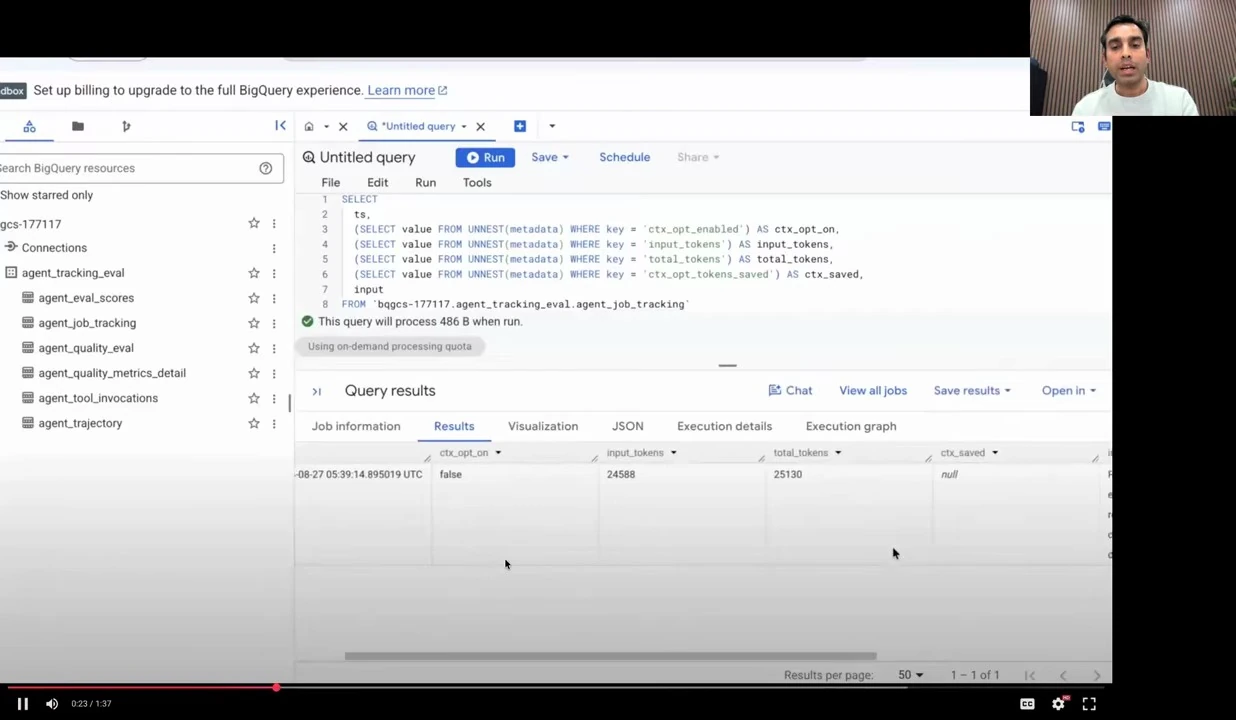Open the Save dropdown

(549, 157)
